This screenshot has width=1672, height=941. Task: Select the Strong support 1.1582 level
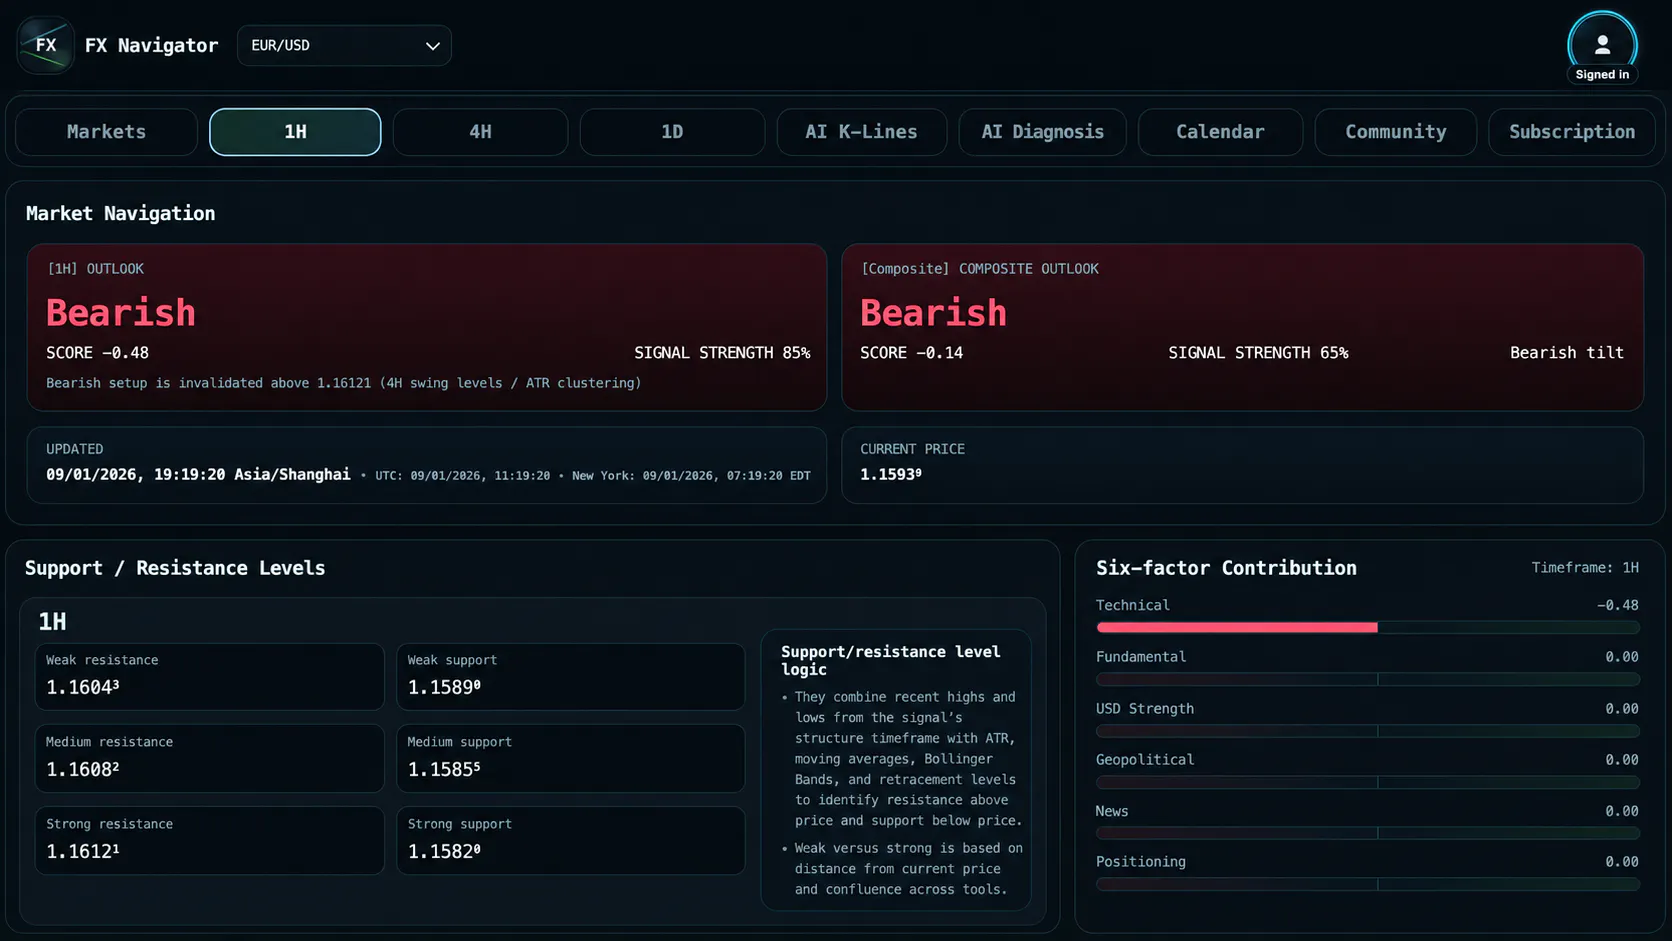(x=571, y=841)
